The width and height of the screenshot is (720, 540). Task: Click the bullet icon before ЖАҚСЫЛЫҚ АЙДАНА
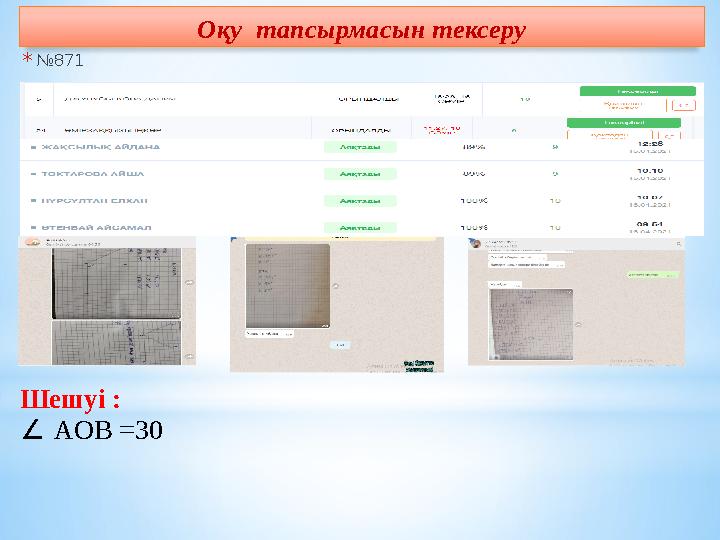pos(33,147)
